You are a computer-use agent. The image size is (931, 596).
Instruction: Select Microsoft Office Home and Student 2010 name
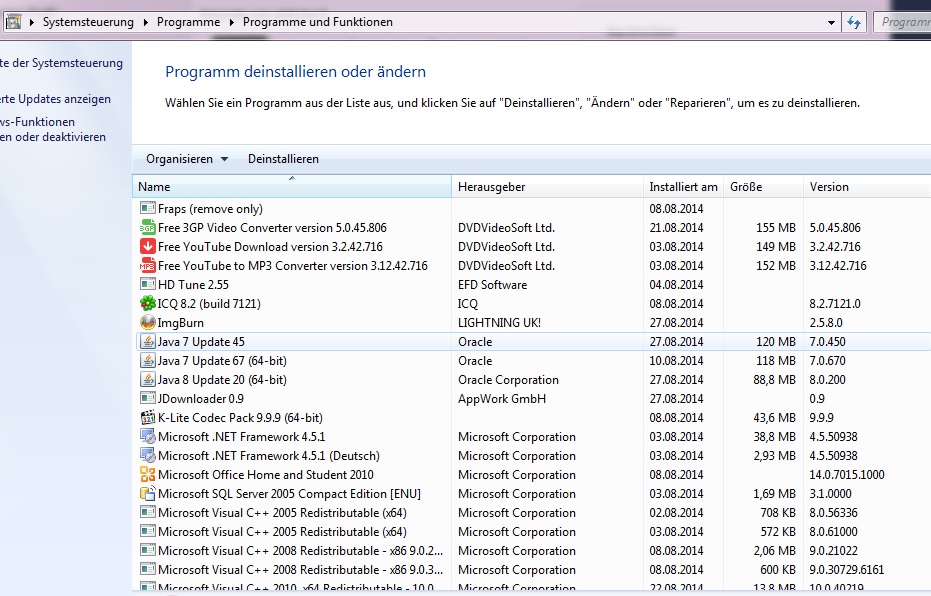266,475
